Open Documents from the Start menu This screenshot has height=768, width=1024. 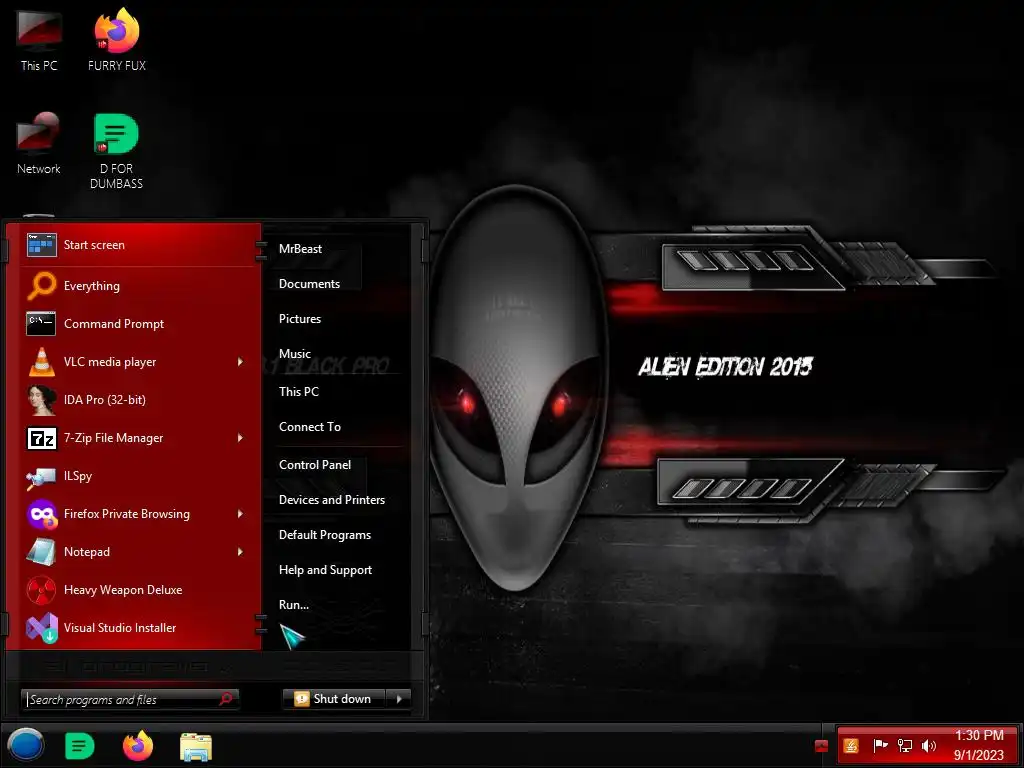[310, 283]
